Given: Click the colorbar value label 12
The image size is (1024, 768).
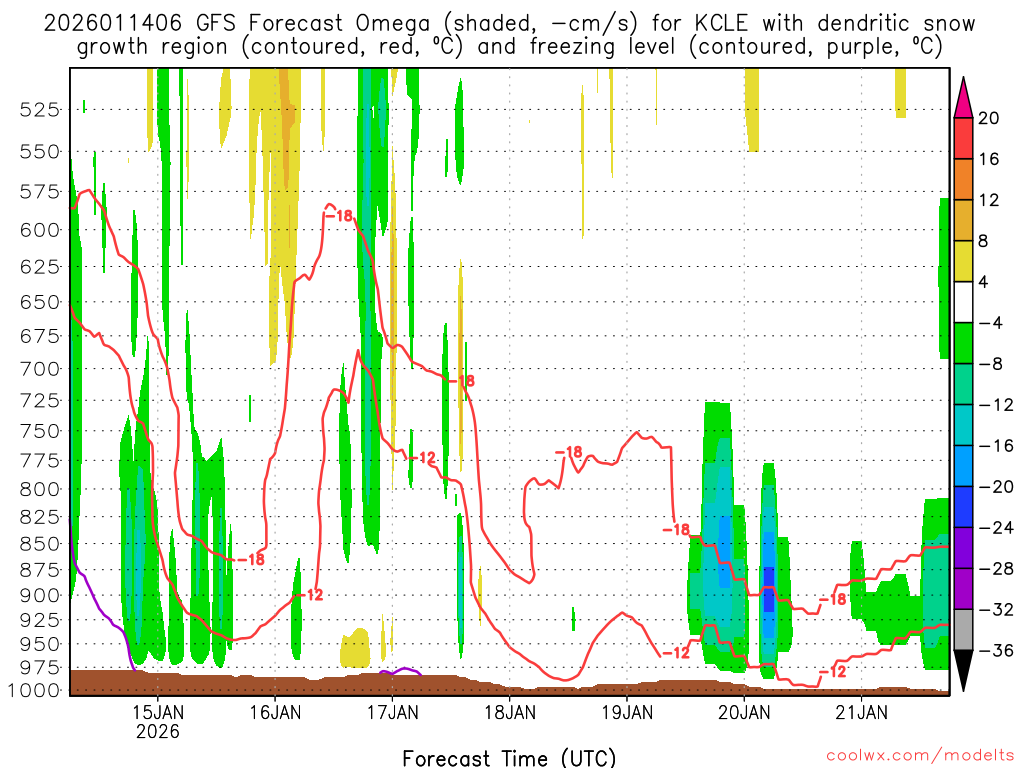Looking at the screenshot, I should tap(989, 200).
